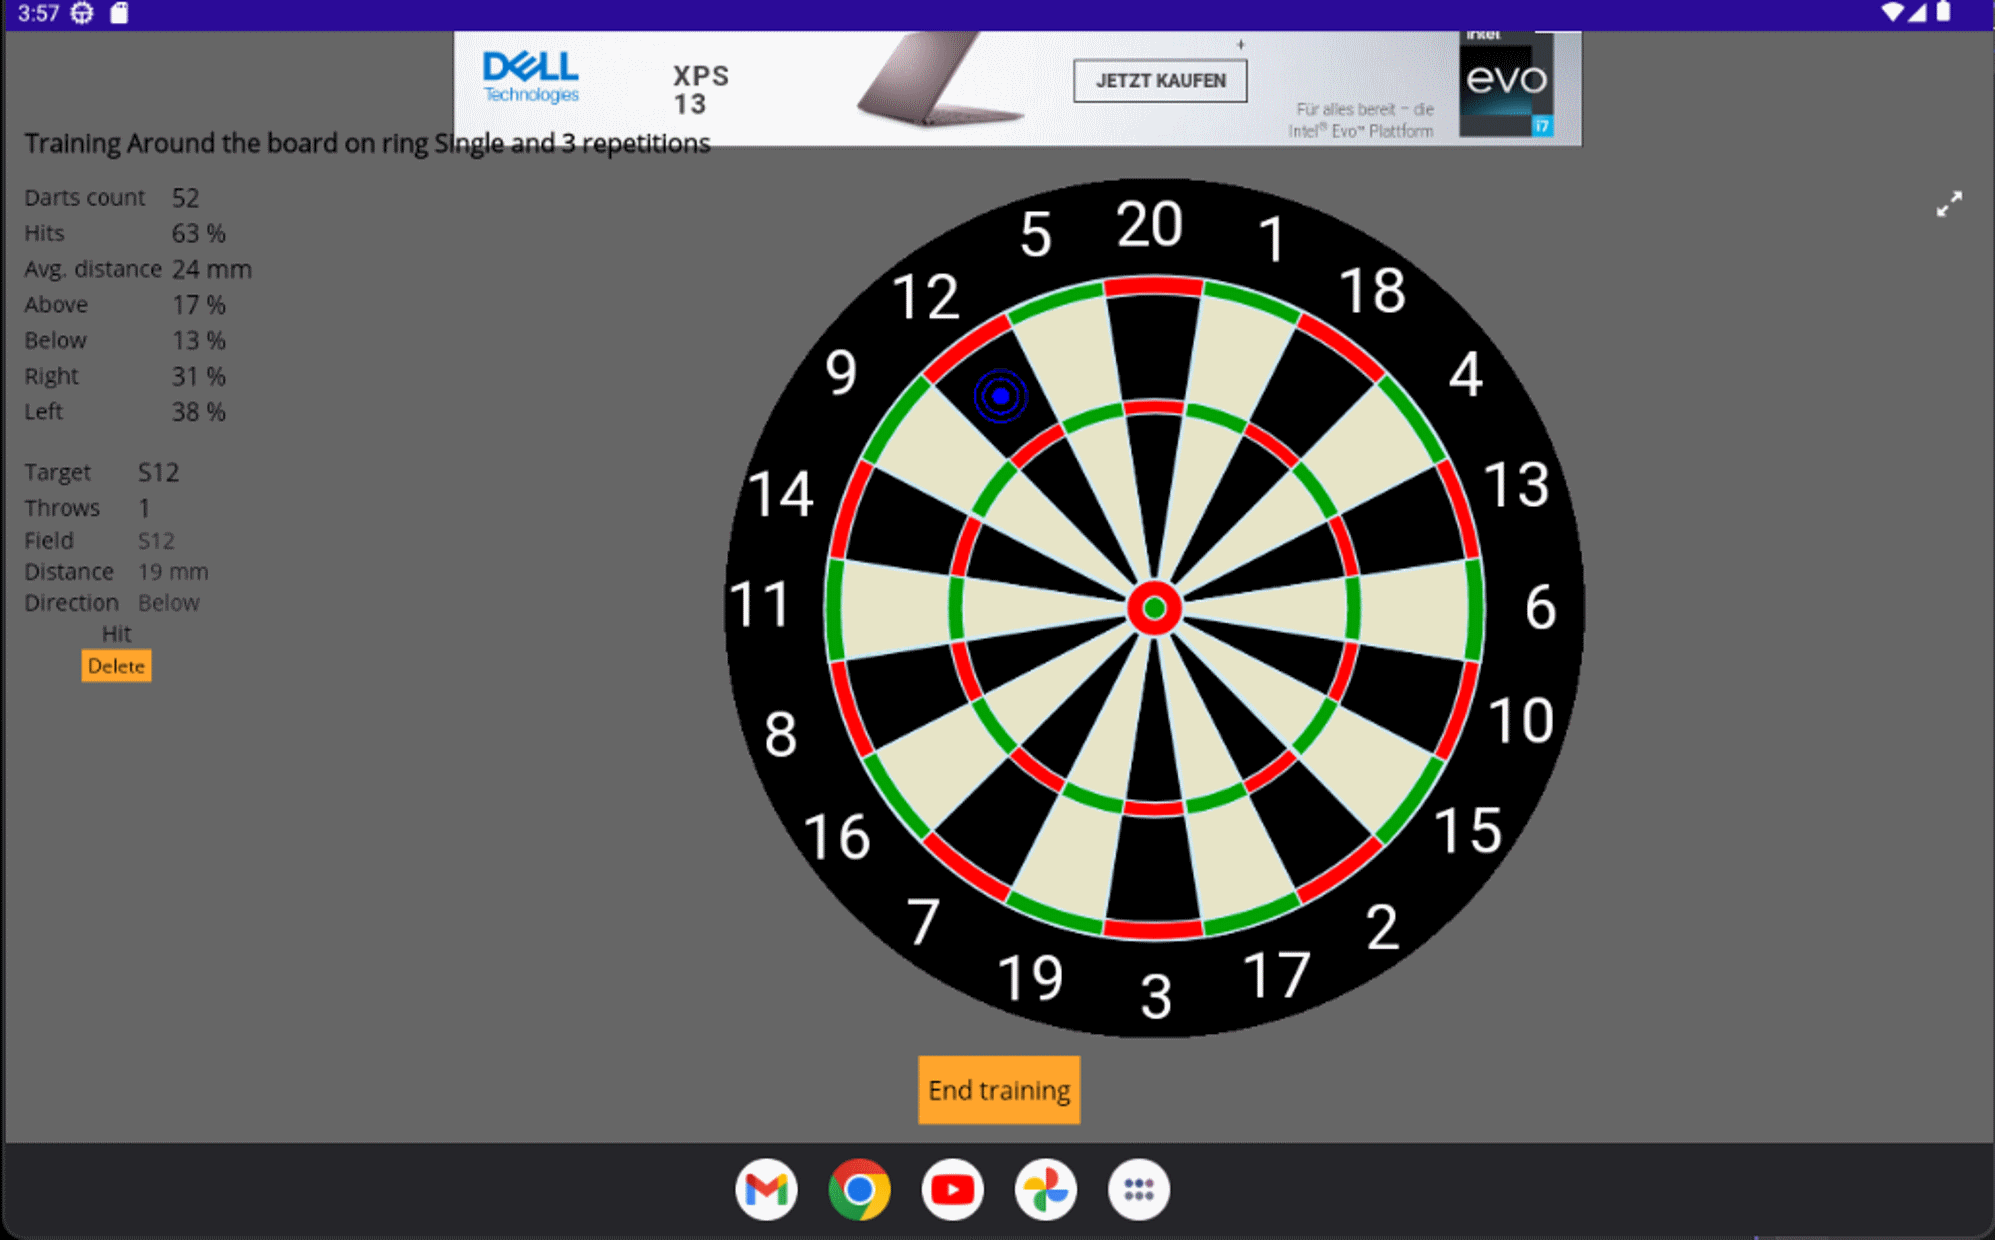The image size is (1995, 1240).
Task: Tap the number 20 on dartboard
Action: (1149, 224)
